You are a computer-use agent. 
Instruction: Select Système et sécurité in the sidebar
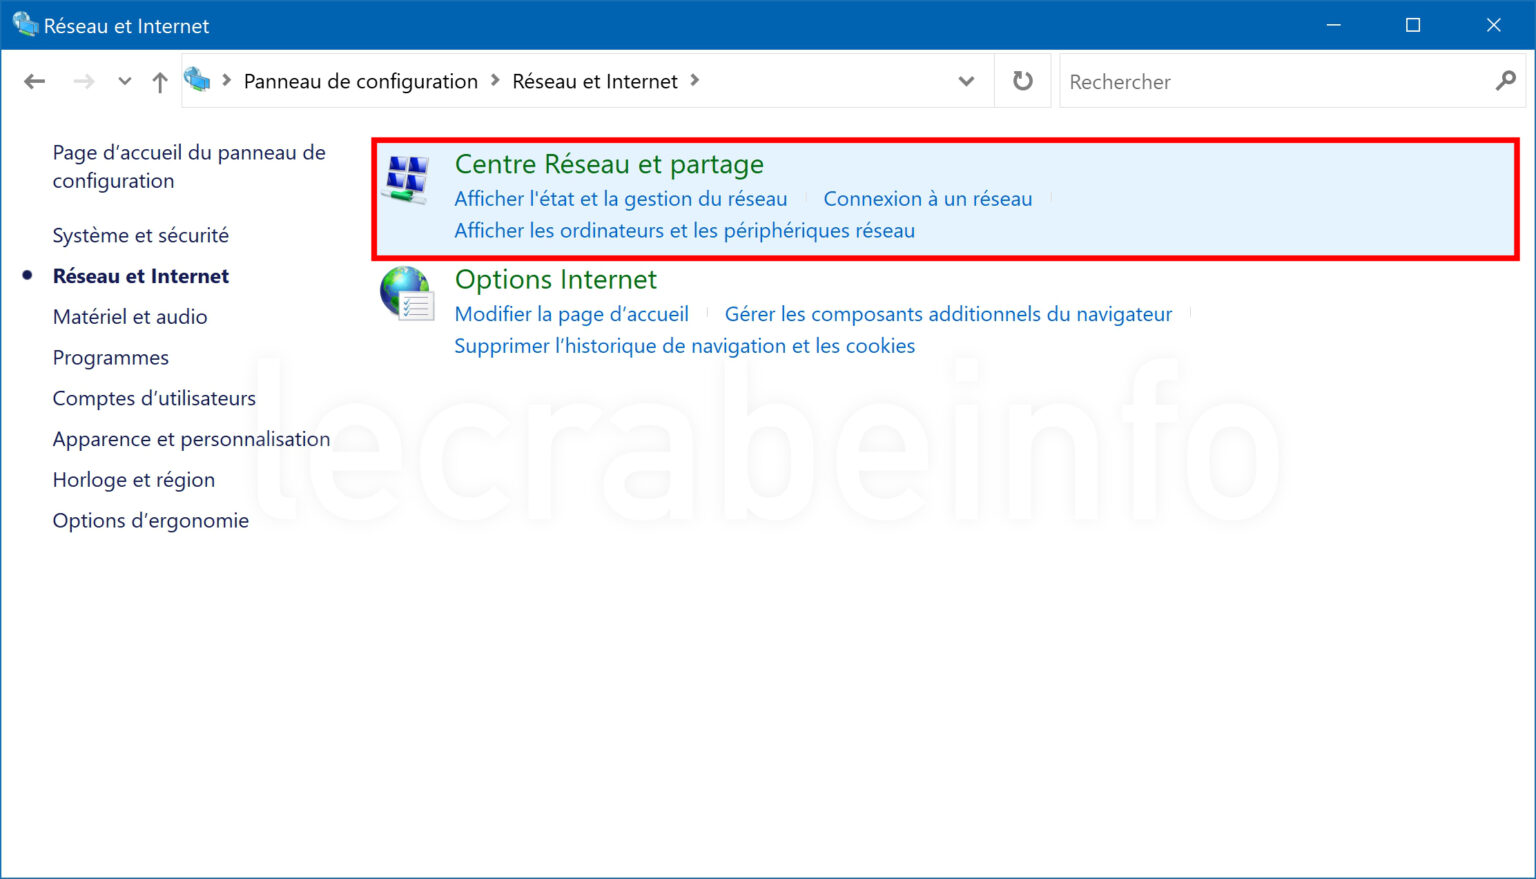click(x=139, y=235)
